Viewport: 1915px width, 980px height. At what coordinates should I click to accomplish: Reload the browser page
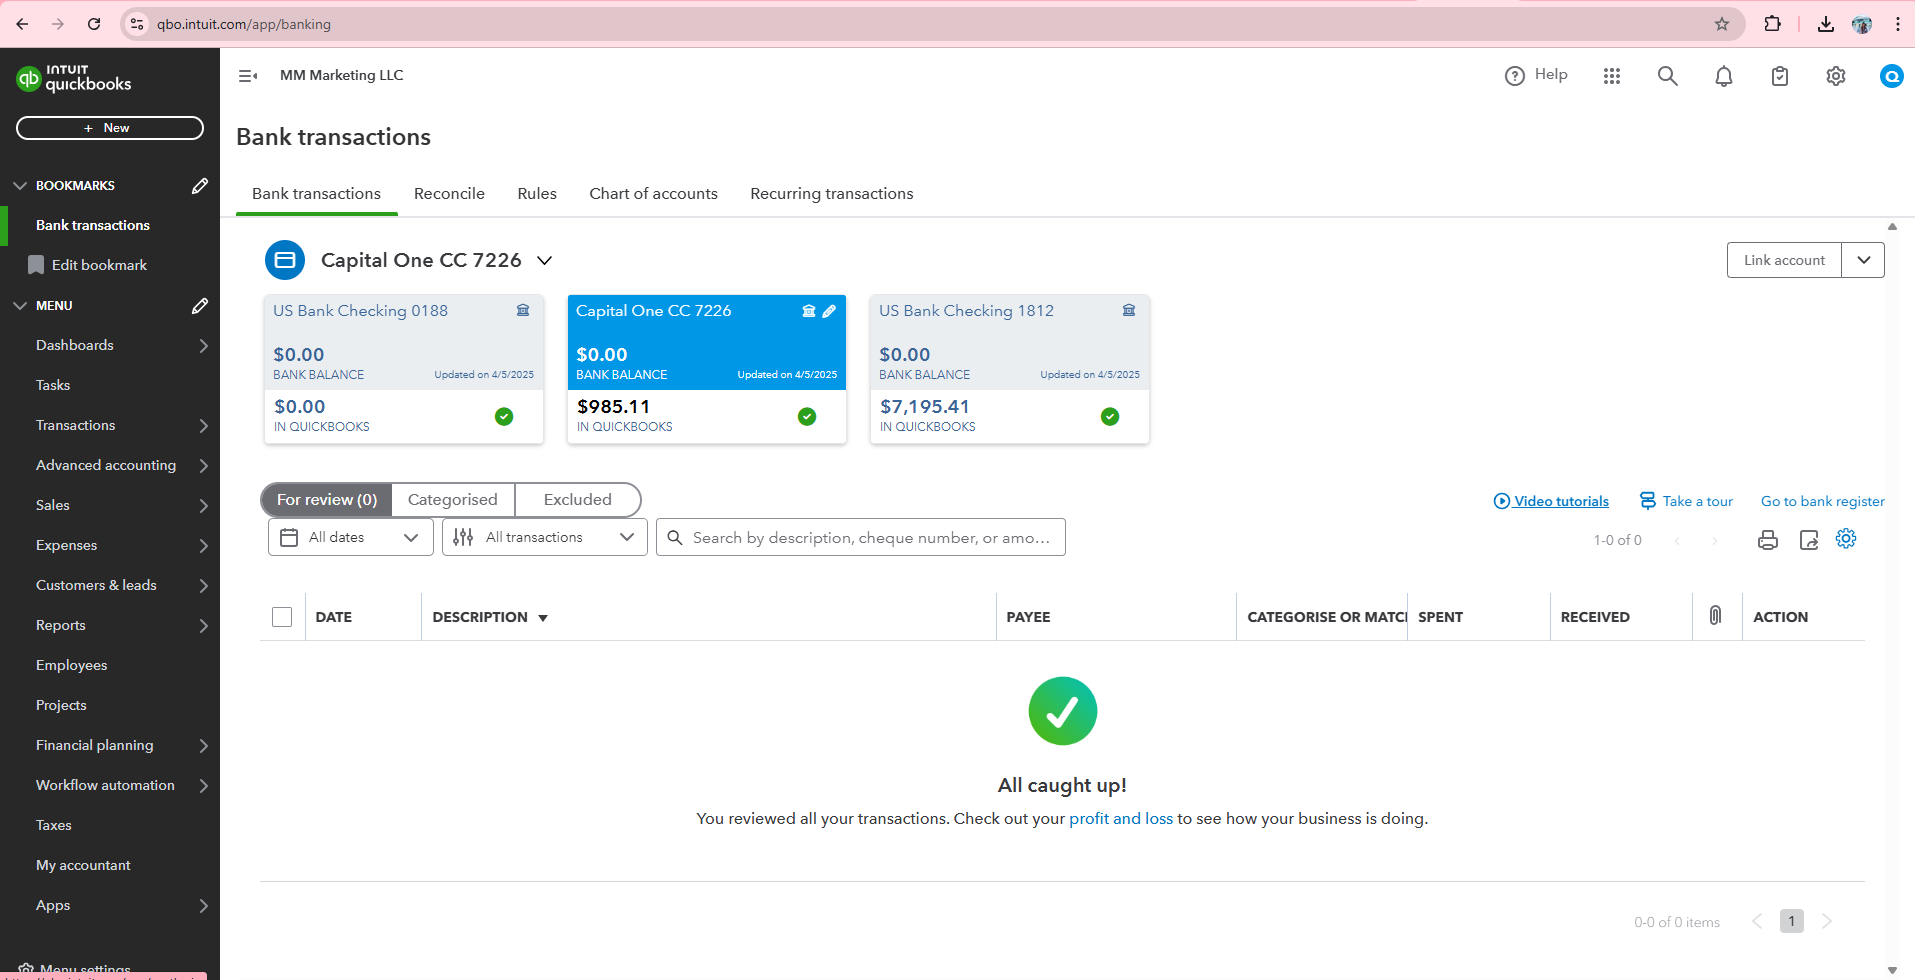[94, 24]
